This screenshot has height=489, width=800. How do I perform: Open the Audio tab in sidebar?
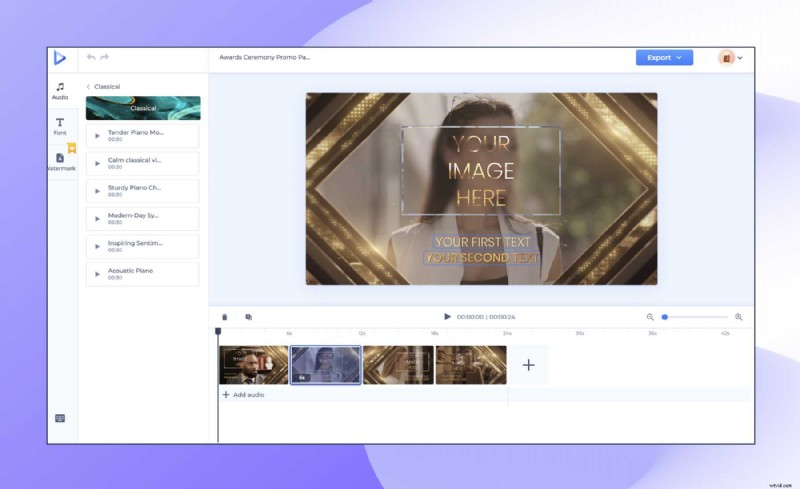pyautogui.click(x=60, y=91)
